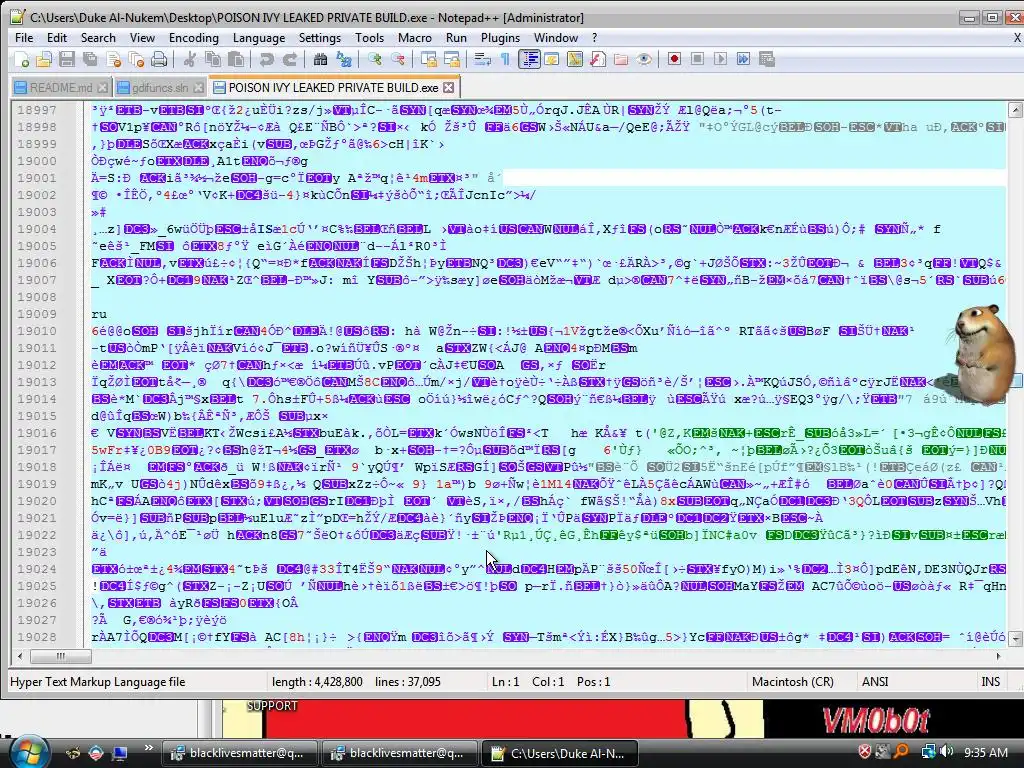Open the Window menu
Viewport: 1024px width, 768px height.
click(x=556, y=38)
